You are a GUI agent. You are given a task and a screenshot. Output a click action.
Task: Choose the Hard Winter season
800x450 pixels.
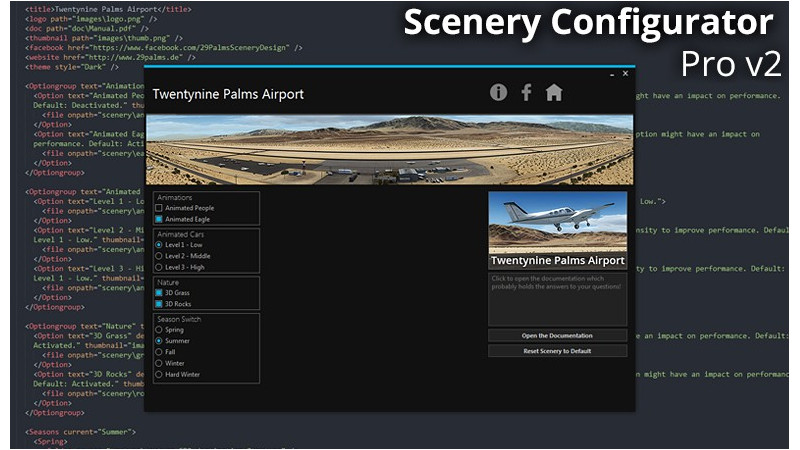(159, 374)
